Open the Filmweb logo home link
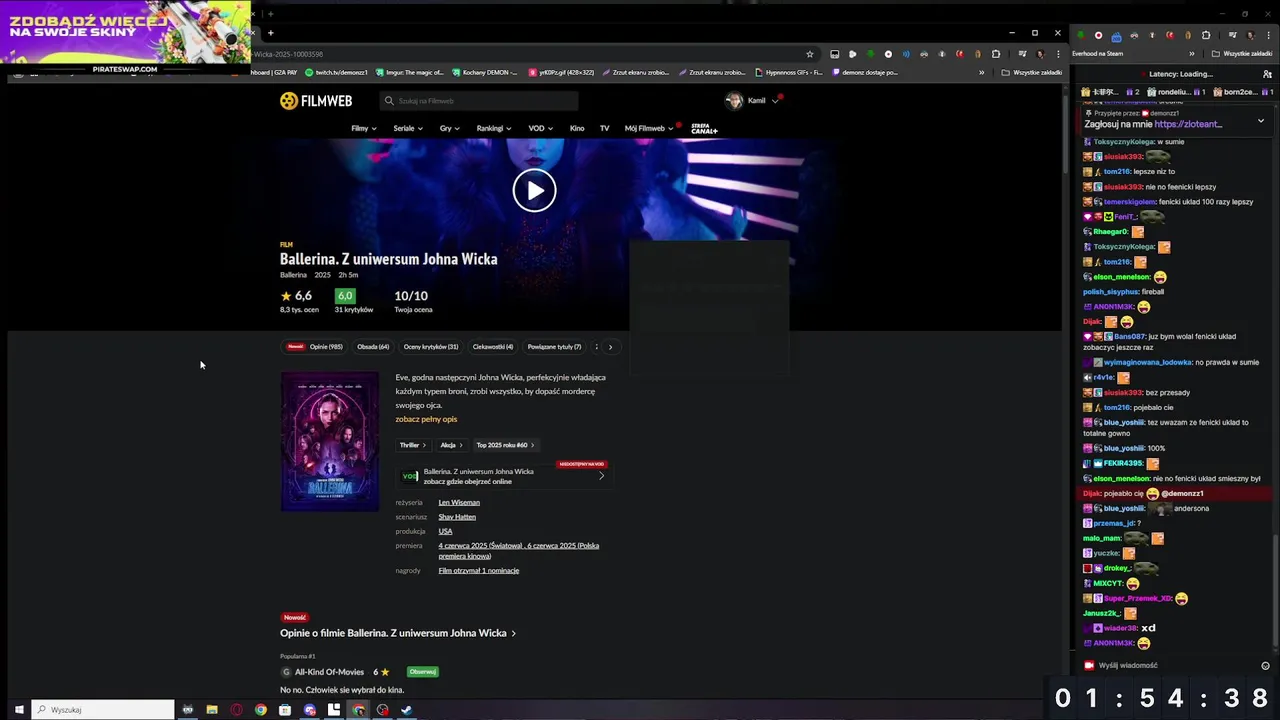The height and width of the screenshot is (720, 1280). pos(316,101)
